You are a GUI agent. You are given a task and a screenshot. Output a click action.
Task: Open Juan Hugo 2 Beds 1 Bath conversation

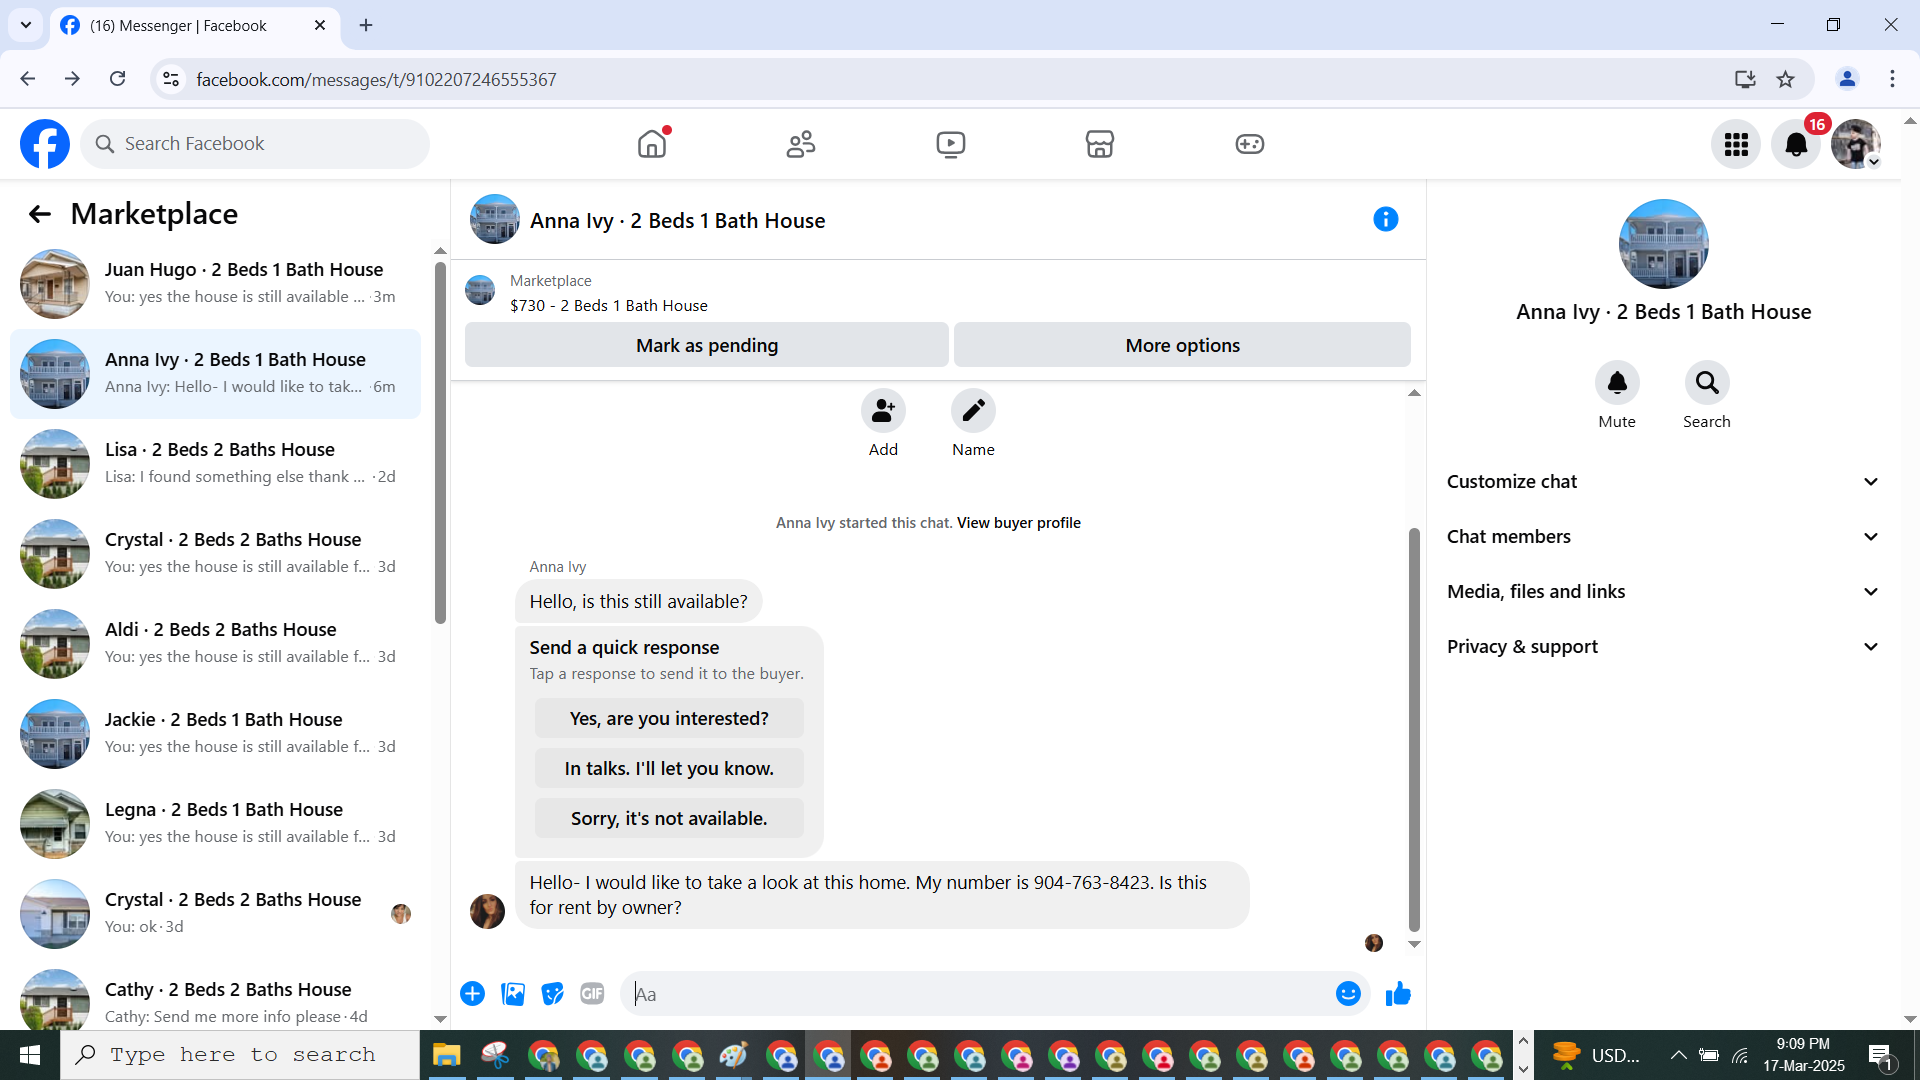[x=215, y=284]
